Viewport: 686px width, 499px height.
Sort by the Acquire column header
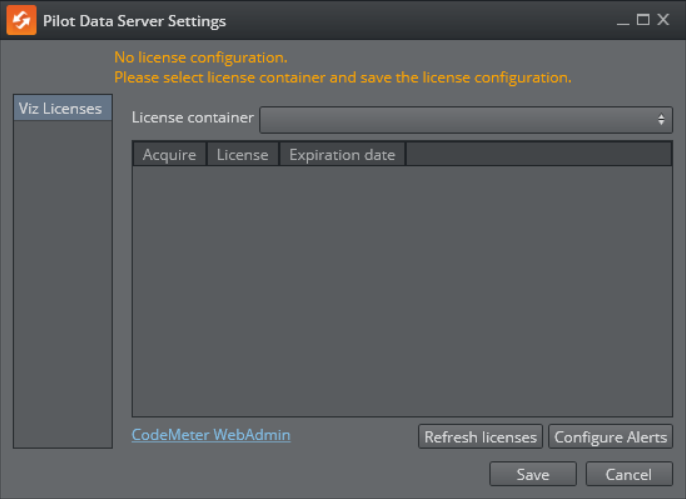169,154
